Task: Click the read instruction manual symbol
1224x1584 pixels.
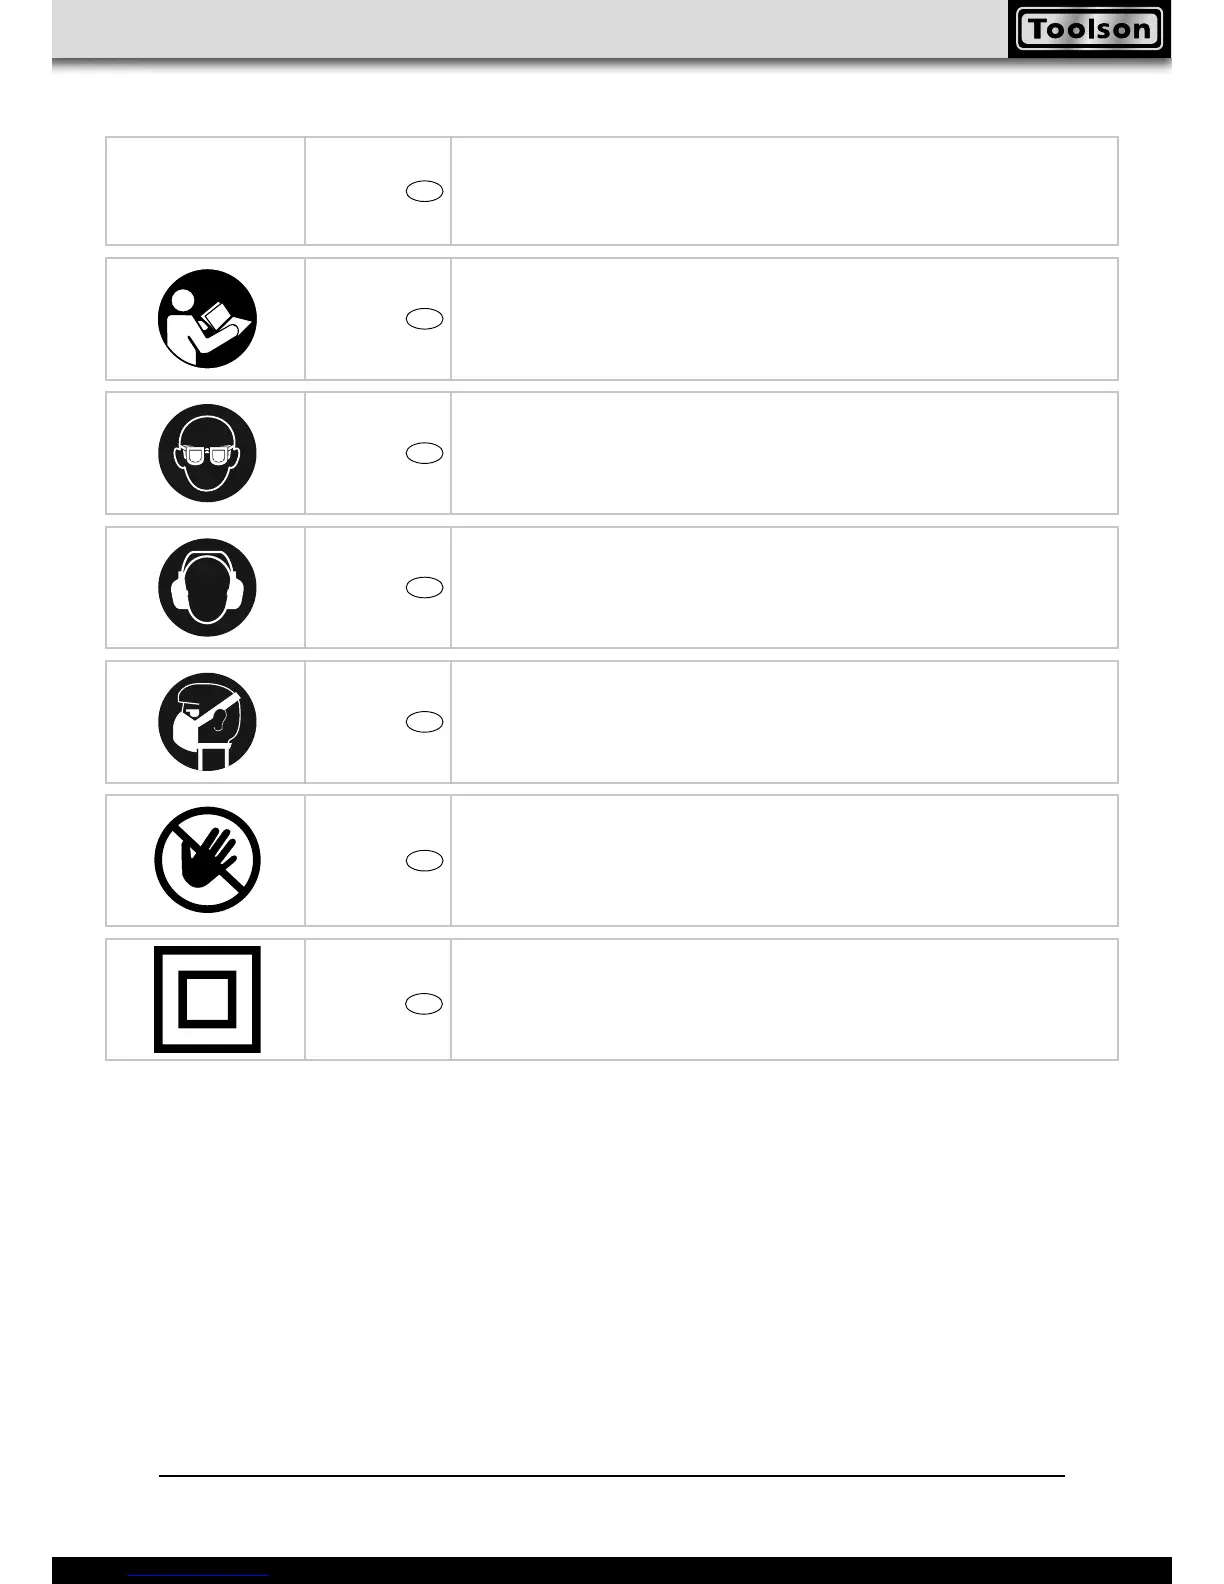Action: 207,319
